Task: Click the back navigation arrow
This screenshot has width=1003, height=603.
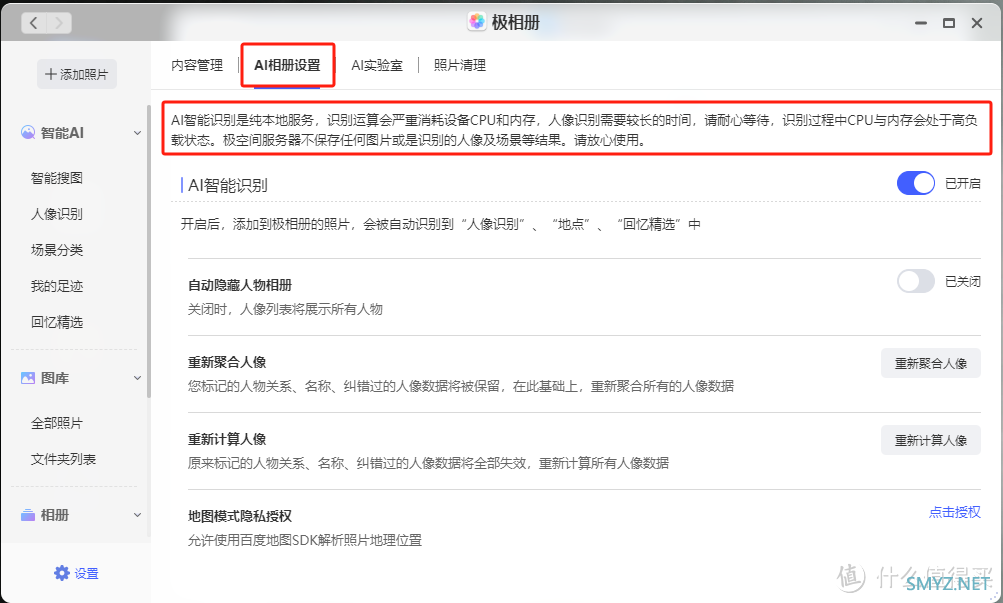Action: click(33, 23)
